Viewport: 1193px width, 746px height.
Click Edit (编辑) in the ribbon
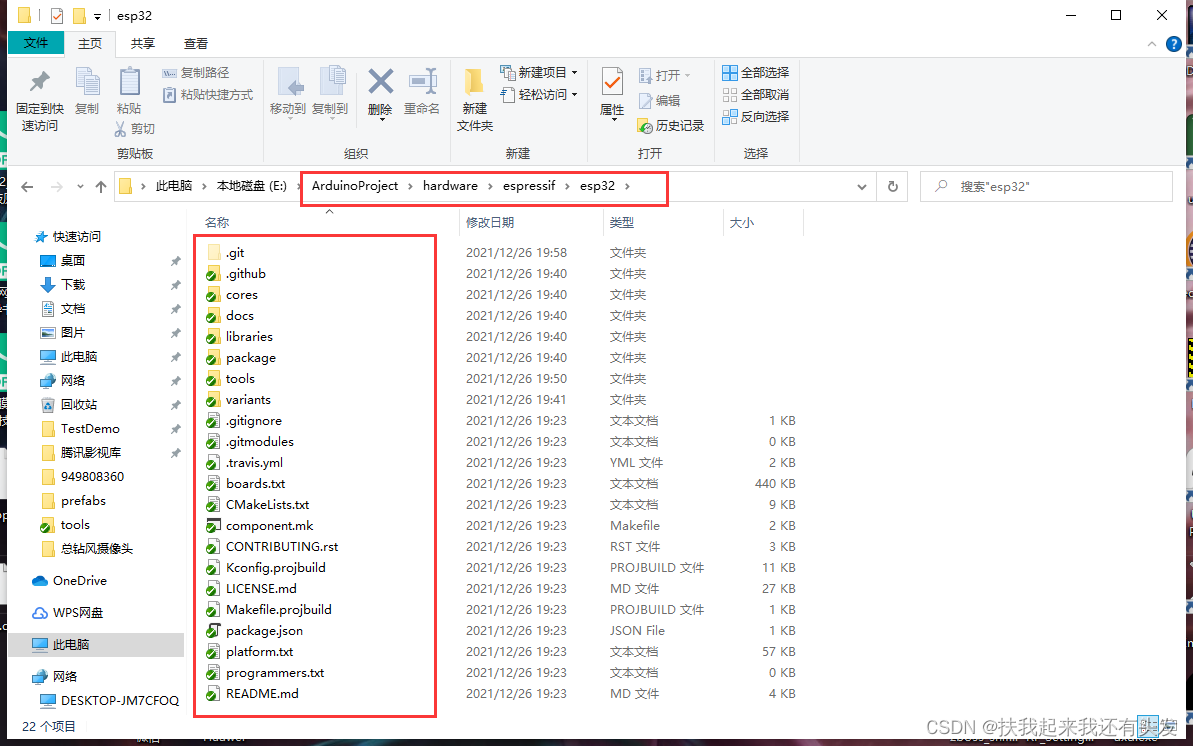(x=659, y=100)
